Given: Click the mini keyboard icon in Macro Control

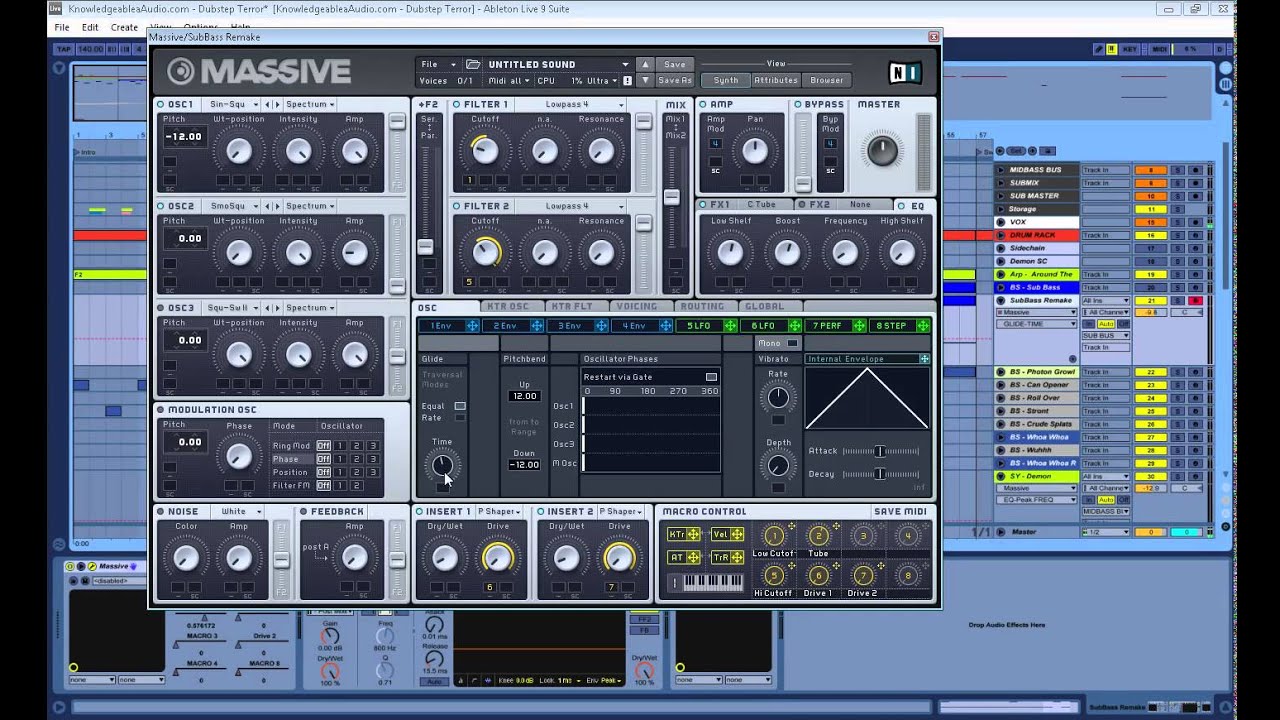Looking at the screenshot, I should (x=713, y=582).
